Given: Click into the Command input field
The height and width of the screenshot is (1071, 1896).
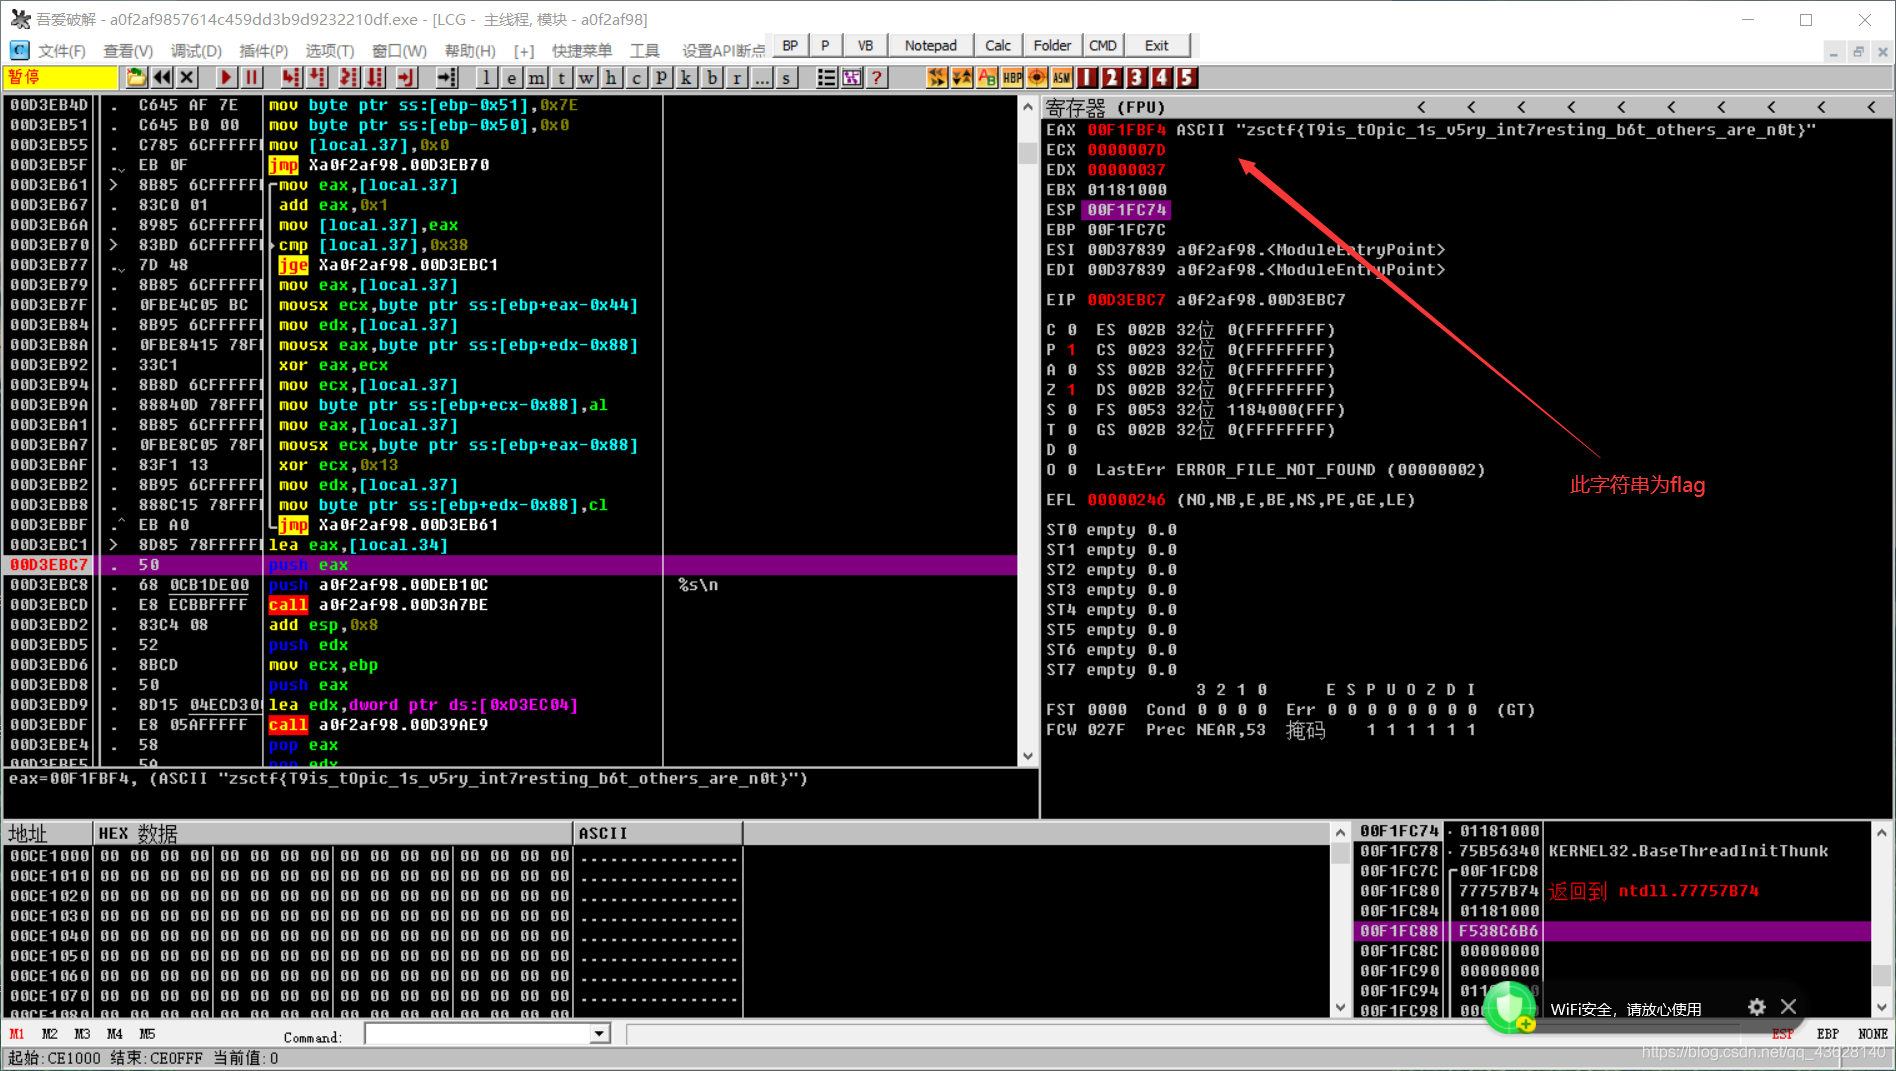Looking at the screenshot, I should pyautogui.click(x=478, y=1034).
